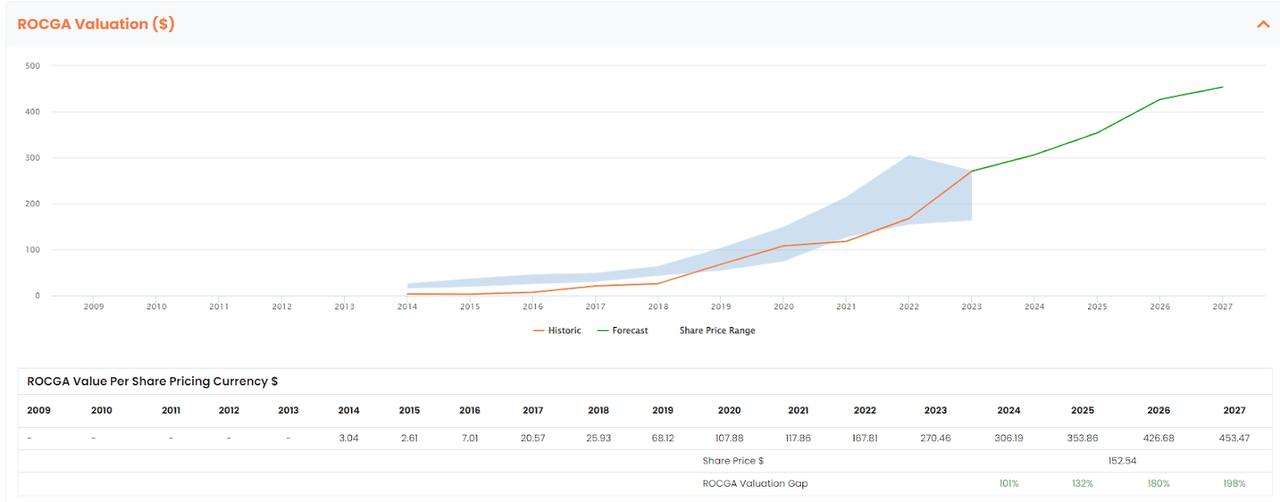1280x502 pixels.
Task: Click the Share Price $ row label
Action: 733,461
